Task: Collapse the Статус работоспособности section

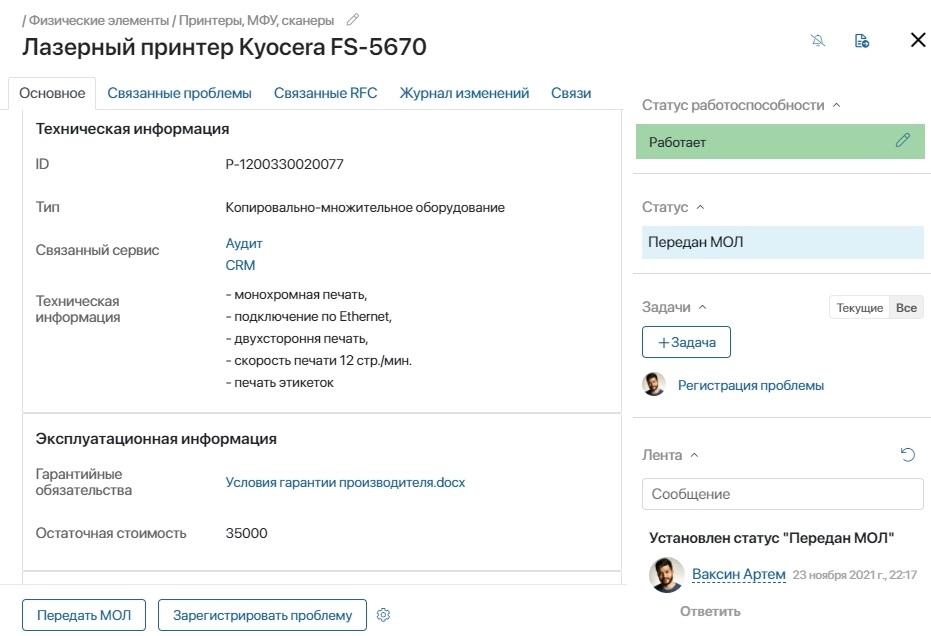Action: 837,105
